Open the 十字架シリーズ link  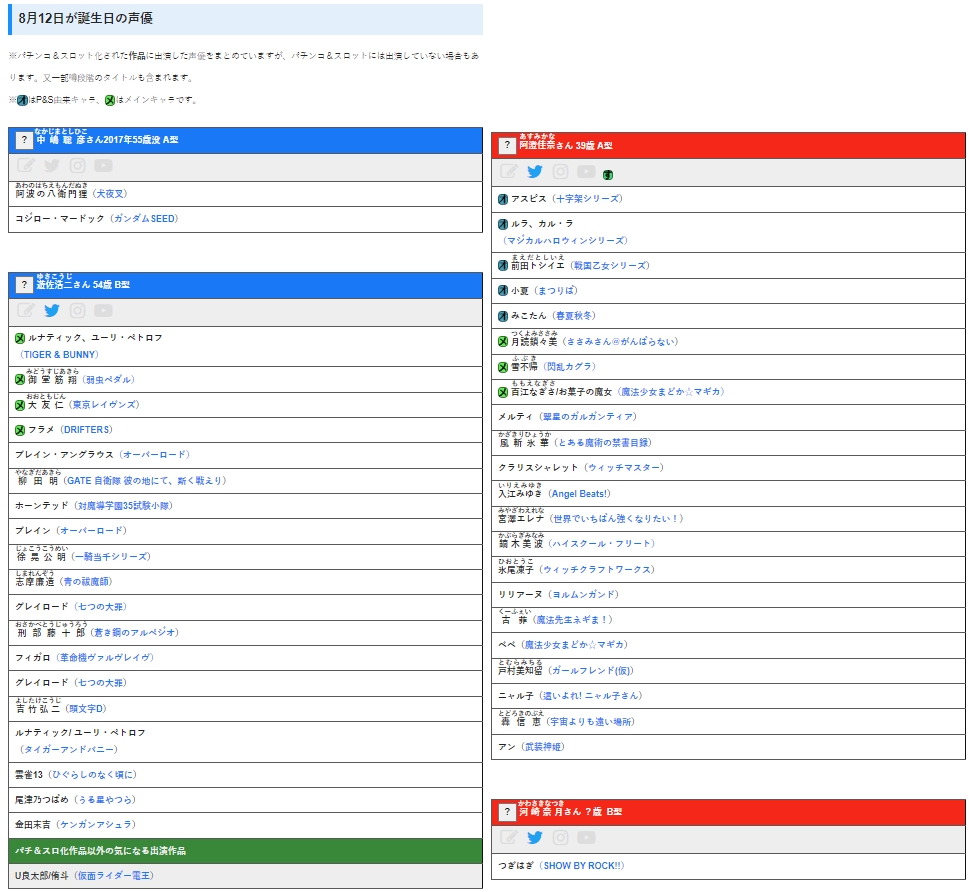pos(588,199)
